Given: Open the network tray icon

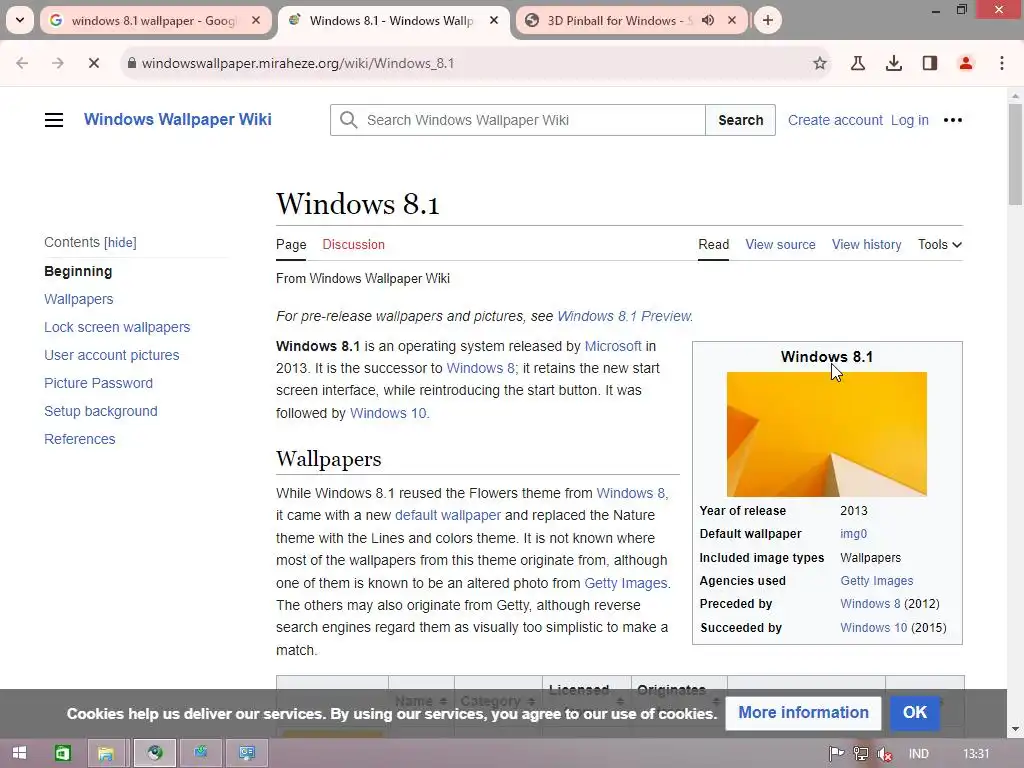Looking at the screenshot, I should pos(861,754).
